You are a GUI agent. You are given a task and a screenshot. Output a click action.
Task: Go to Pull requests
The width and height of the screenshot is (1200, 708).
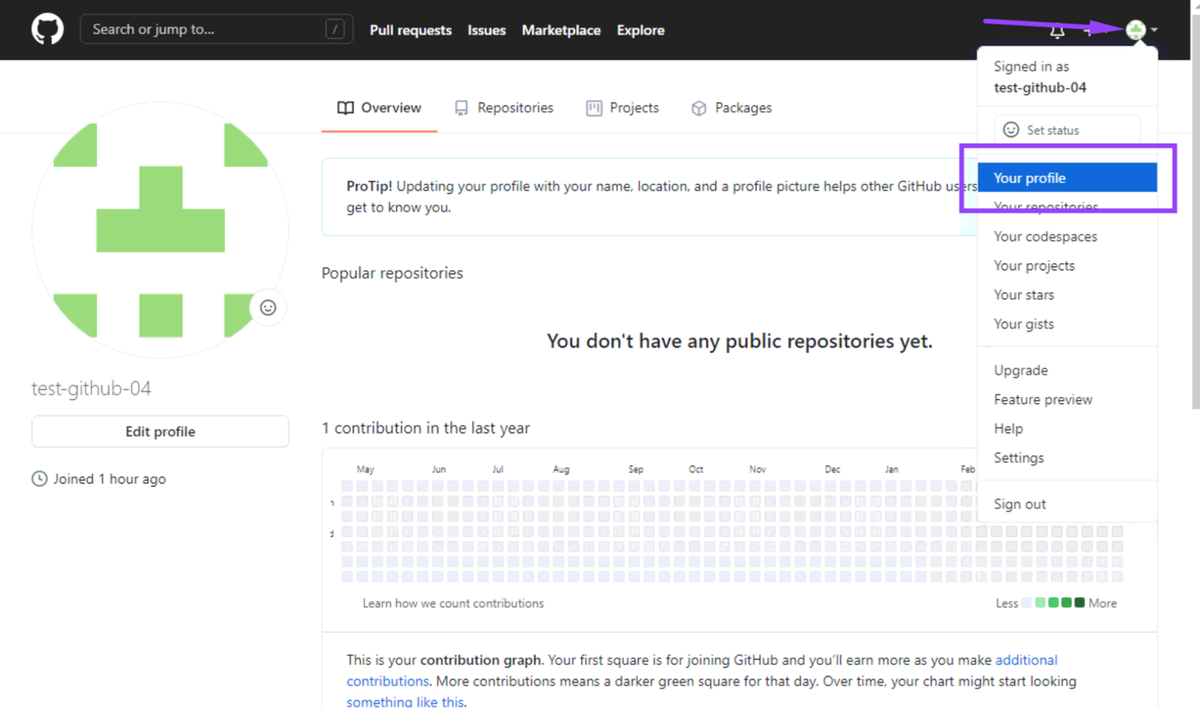(410, 30)
